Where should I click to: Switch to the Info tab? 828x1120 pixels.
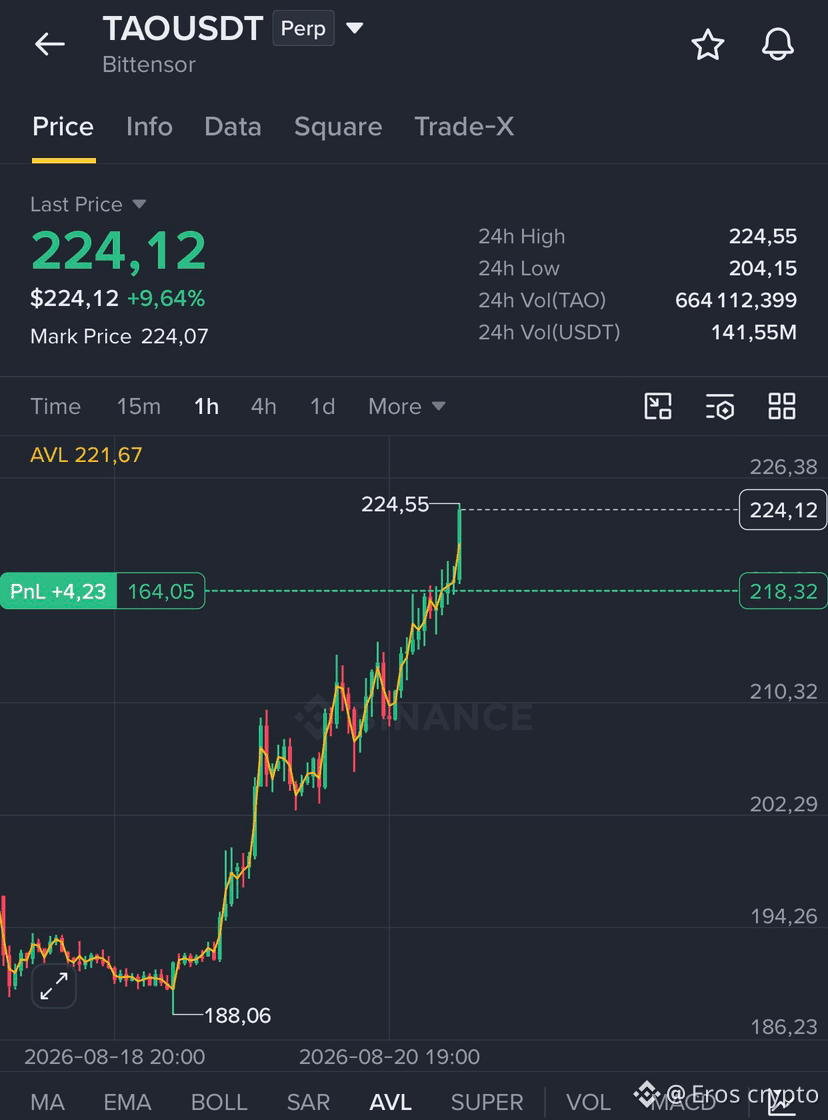point(149,126)
